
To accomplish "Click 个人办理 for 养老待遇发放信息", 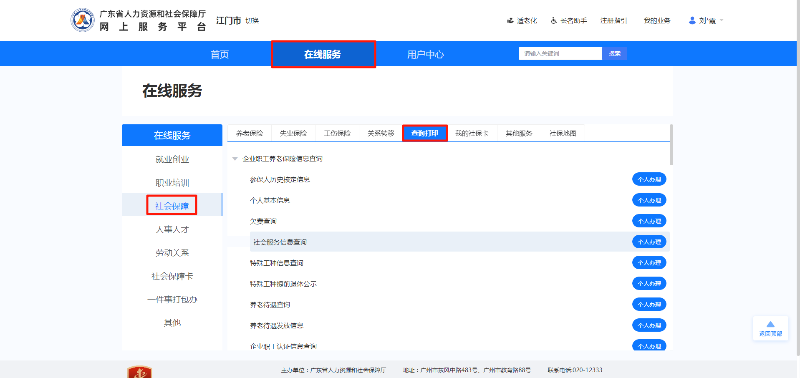I will (649, 325).
